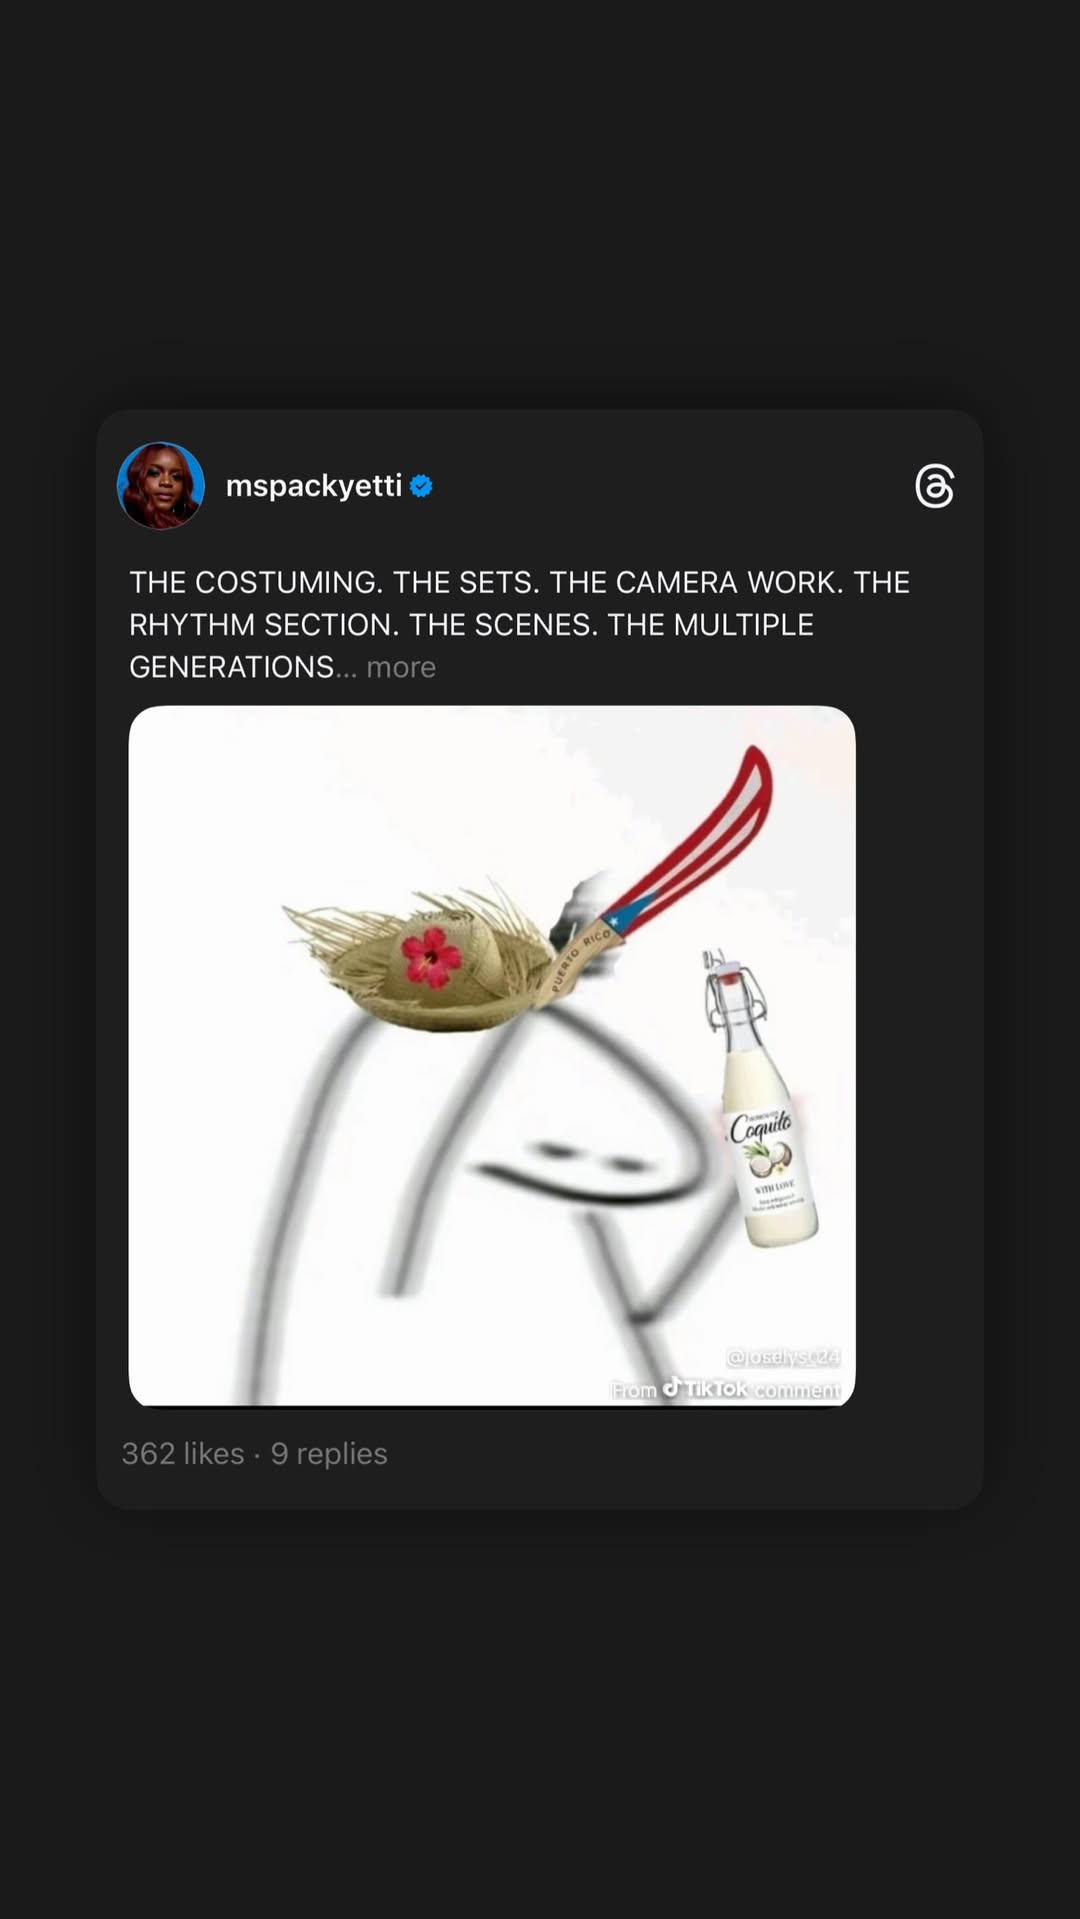Click the 'From TikTok comment' caption
The height and width of the screenshot is (1919, 1080).
coord(727,1389)
